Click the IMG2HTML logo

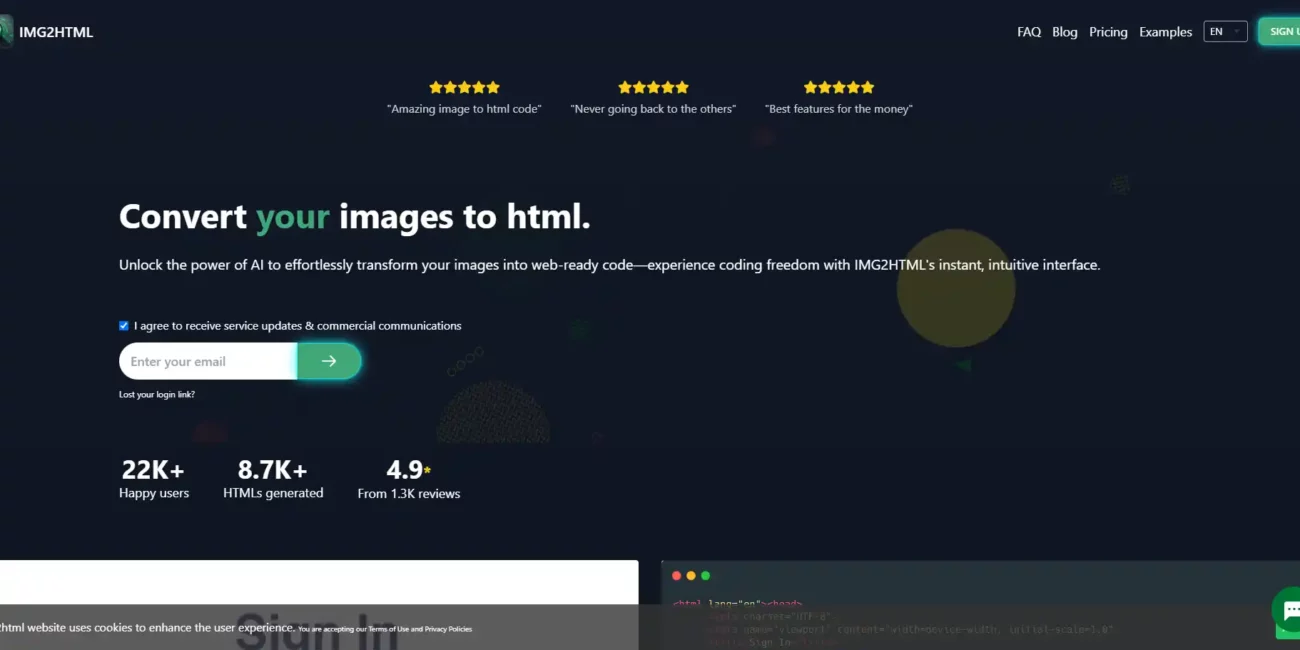pyautogui.click(x=47, y=32)
